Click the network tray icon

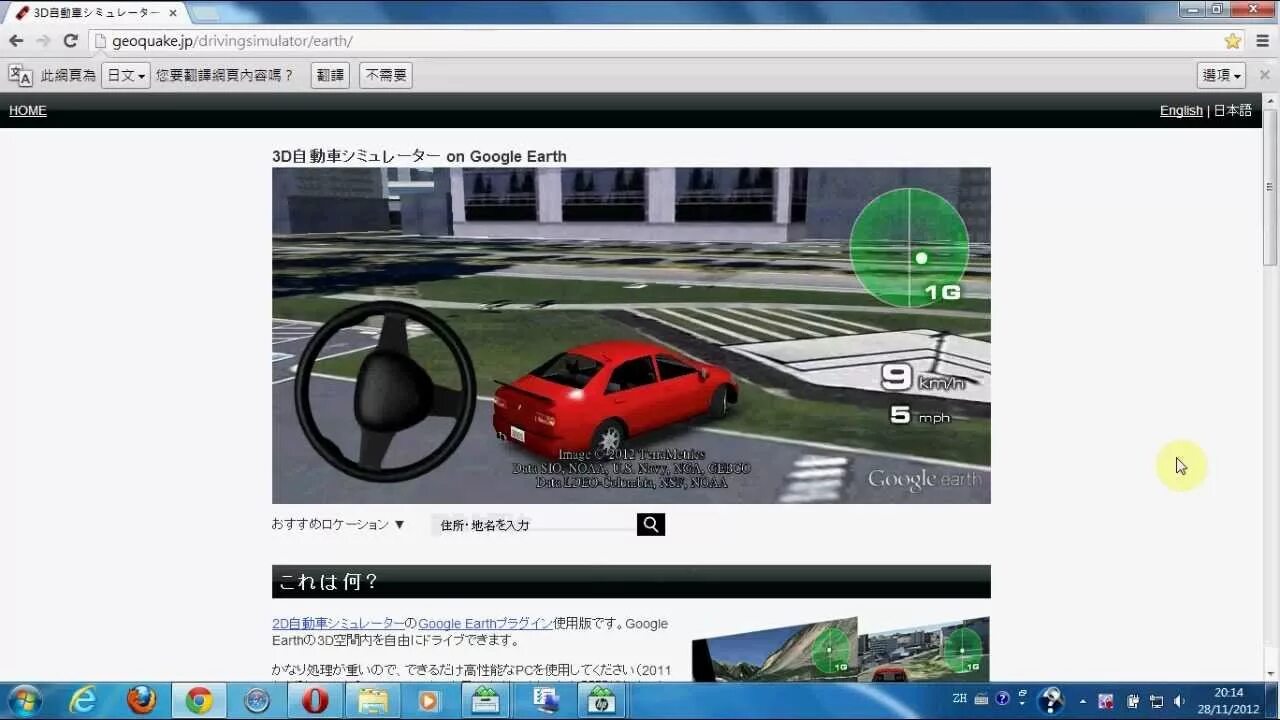coord(1157,701)
